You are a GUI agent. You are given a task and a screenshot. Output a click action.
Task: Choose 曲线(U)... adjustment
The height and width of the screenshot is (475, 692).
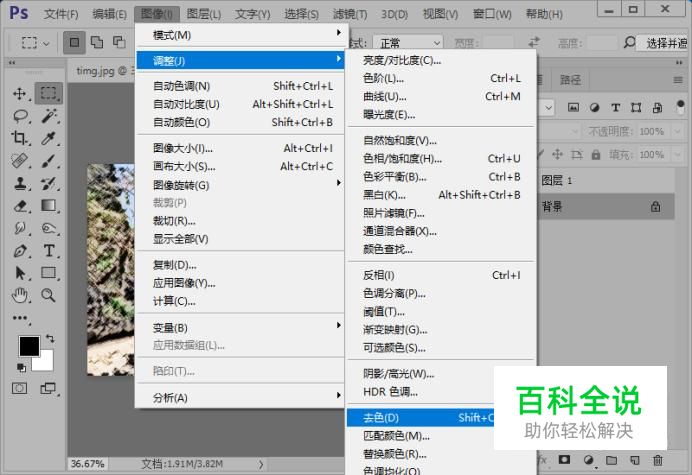[x=442, y=96]
